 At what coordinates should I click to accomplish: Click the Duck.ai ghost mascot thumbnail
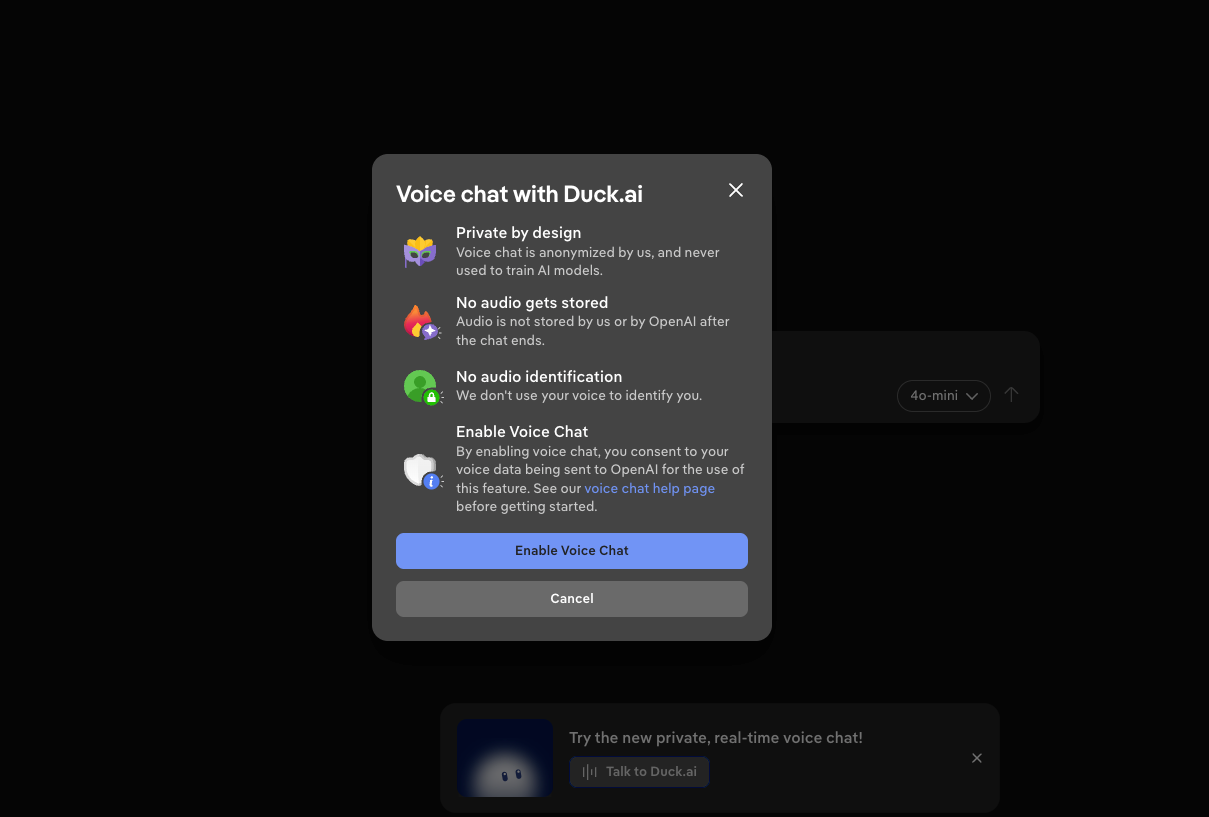click(505, 758)
